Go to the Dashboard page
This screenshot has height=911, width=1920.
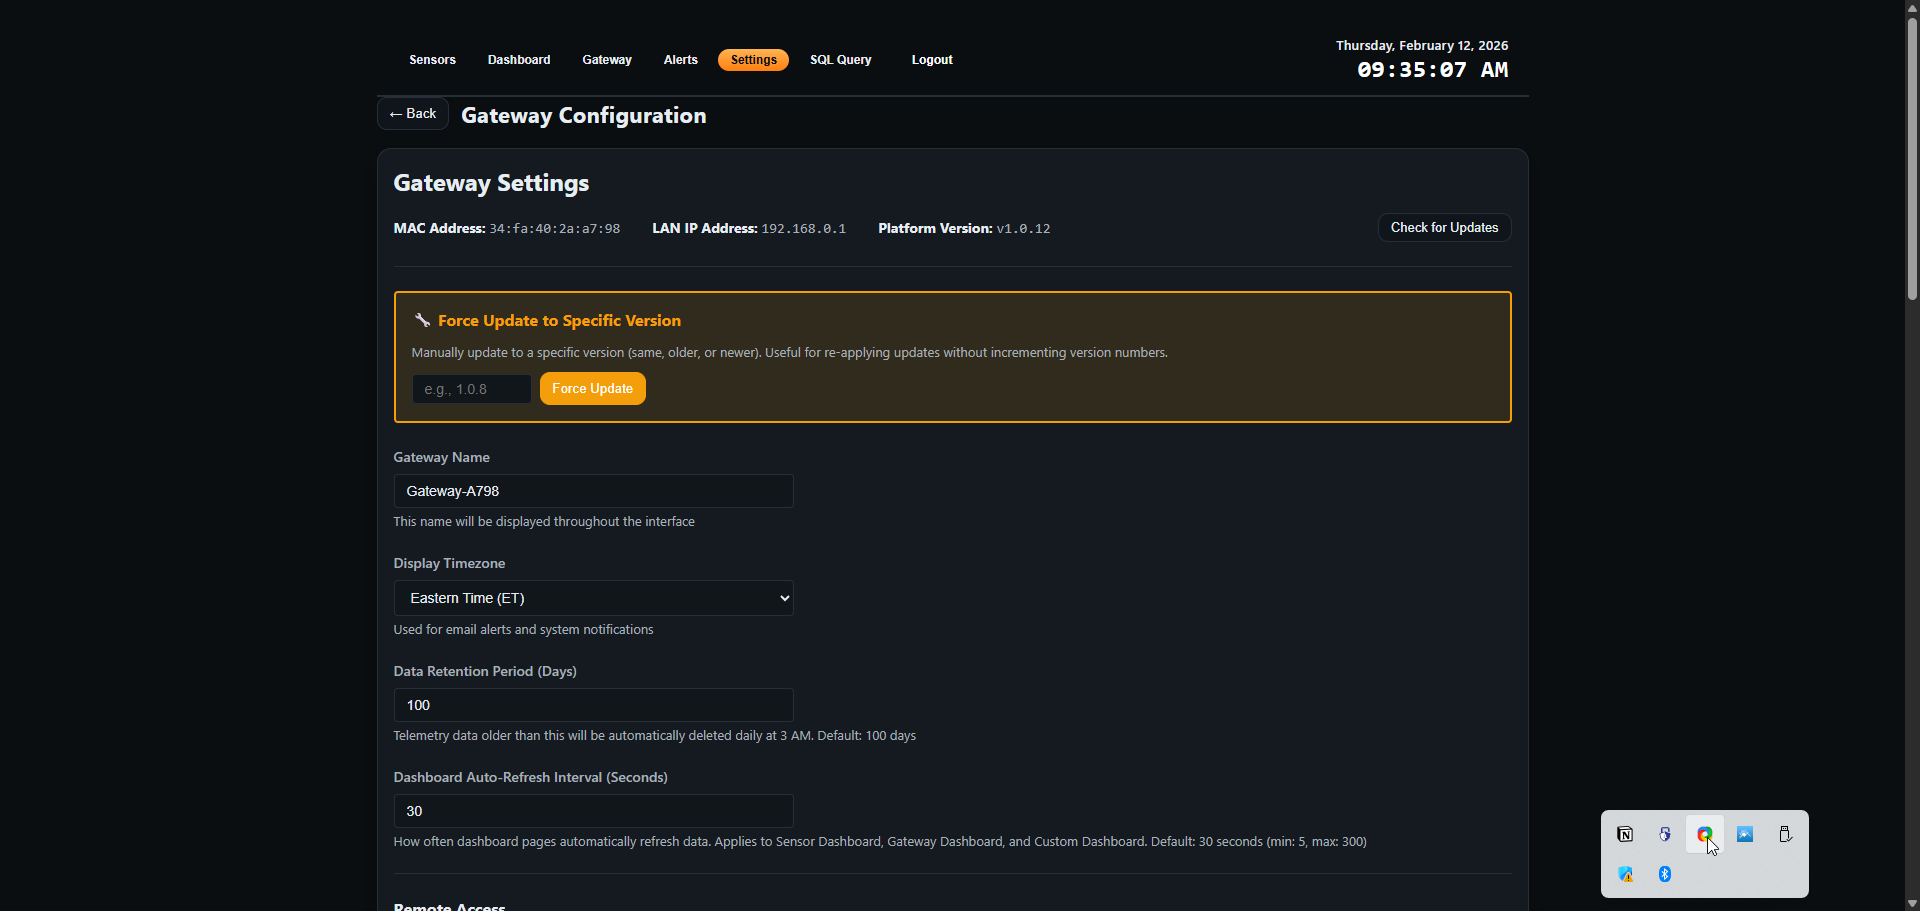click(x=519, y=60)
